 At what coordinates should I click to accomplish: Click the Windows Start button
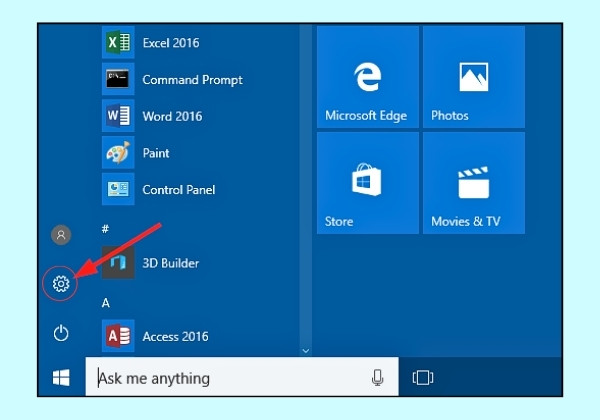(61, 378)
